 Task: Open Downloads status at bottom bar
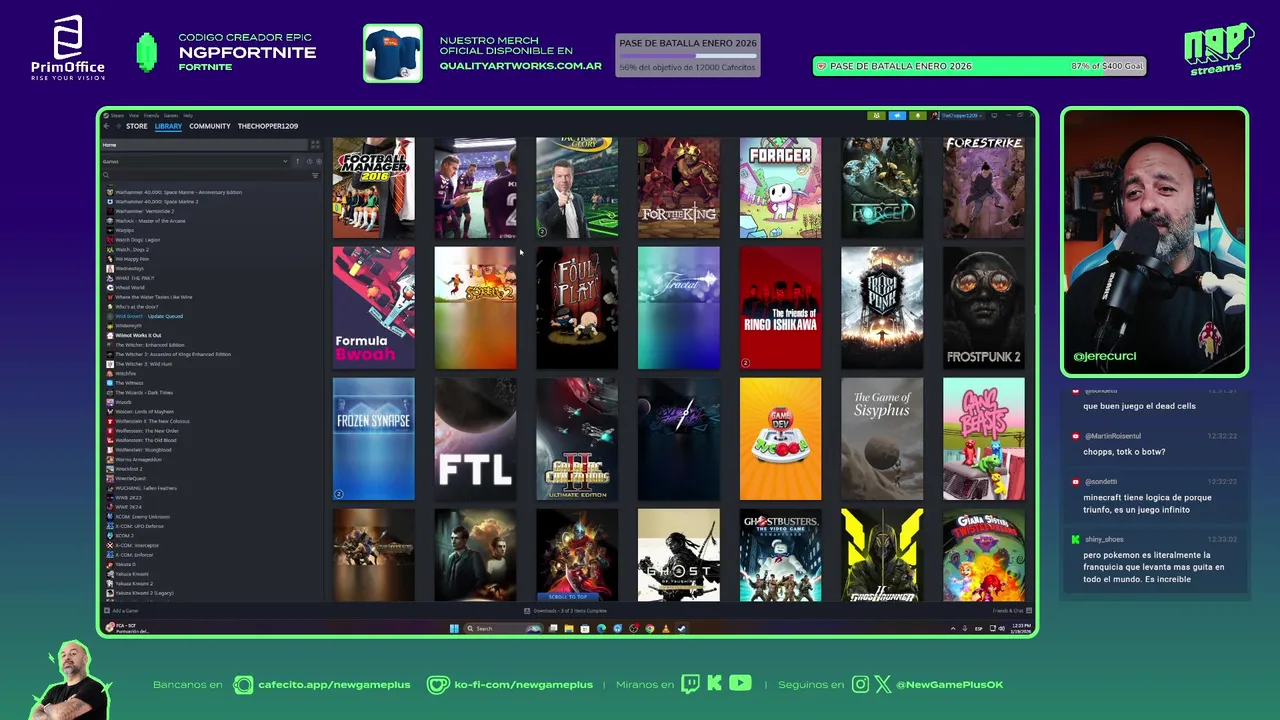[x=566, y=611]
